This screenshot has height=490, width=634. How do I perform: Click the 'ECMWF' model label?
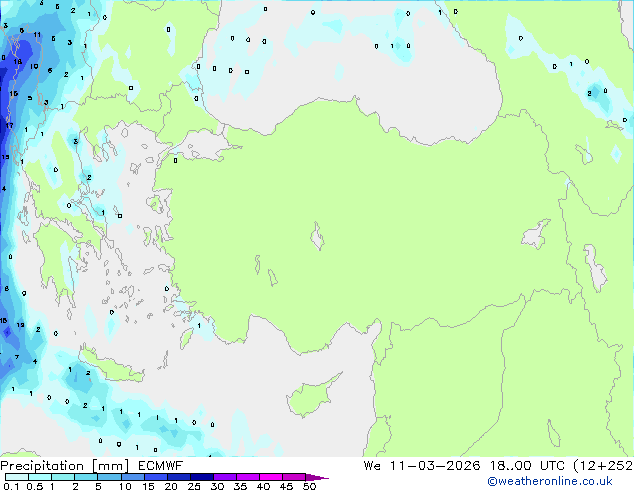[x=160, y=466]
